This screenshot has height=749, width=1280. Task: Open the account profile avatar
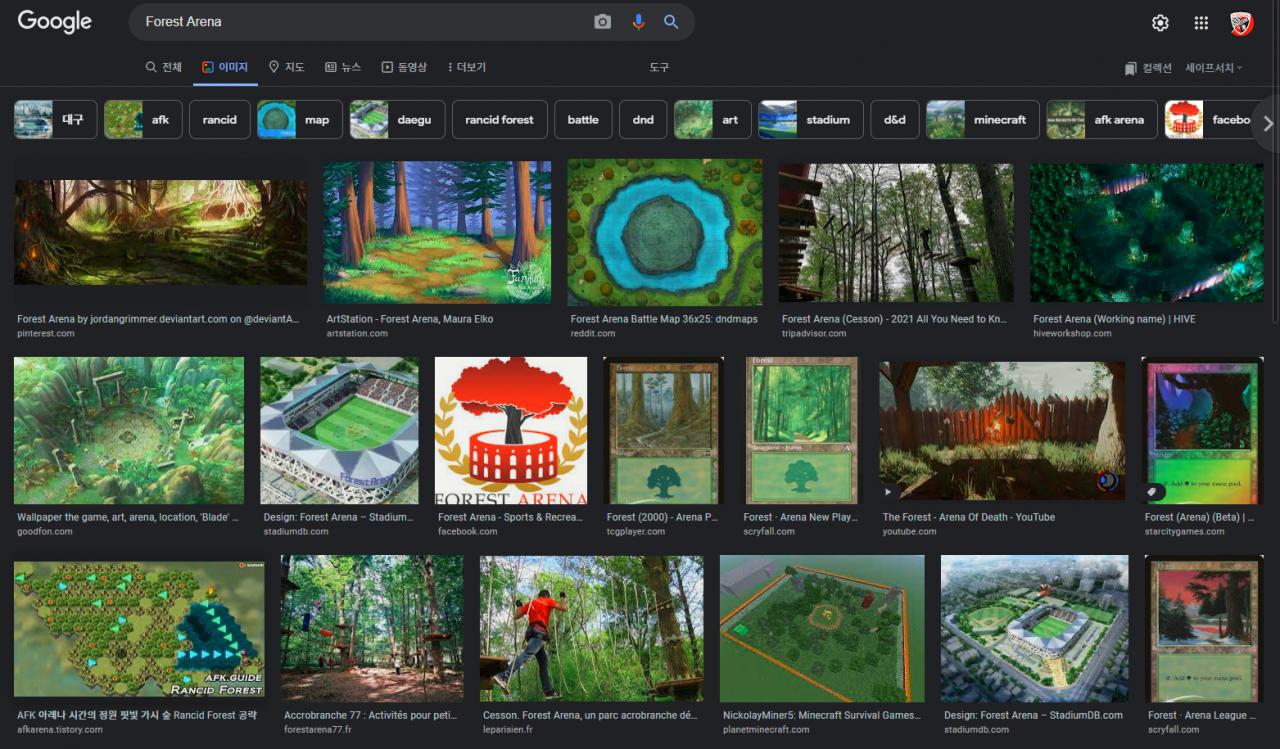tap(1242, 23)
